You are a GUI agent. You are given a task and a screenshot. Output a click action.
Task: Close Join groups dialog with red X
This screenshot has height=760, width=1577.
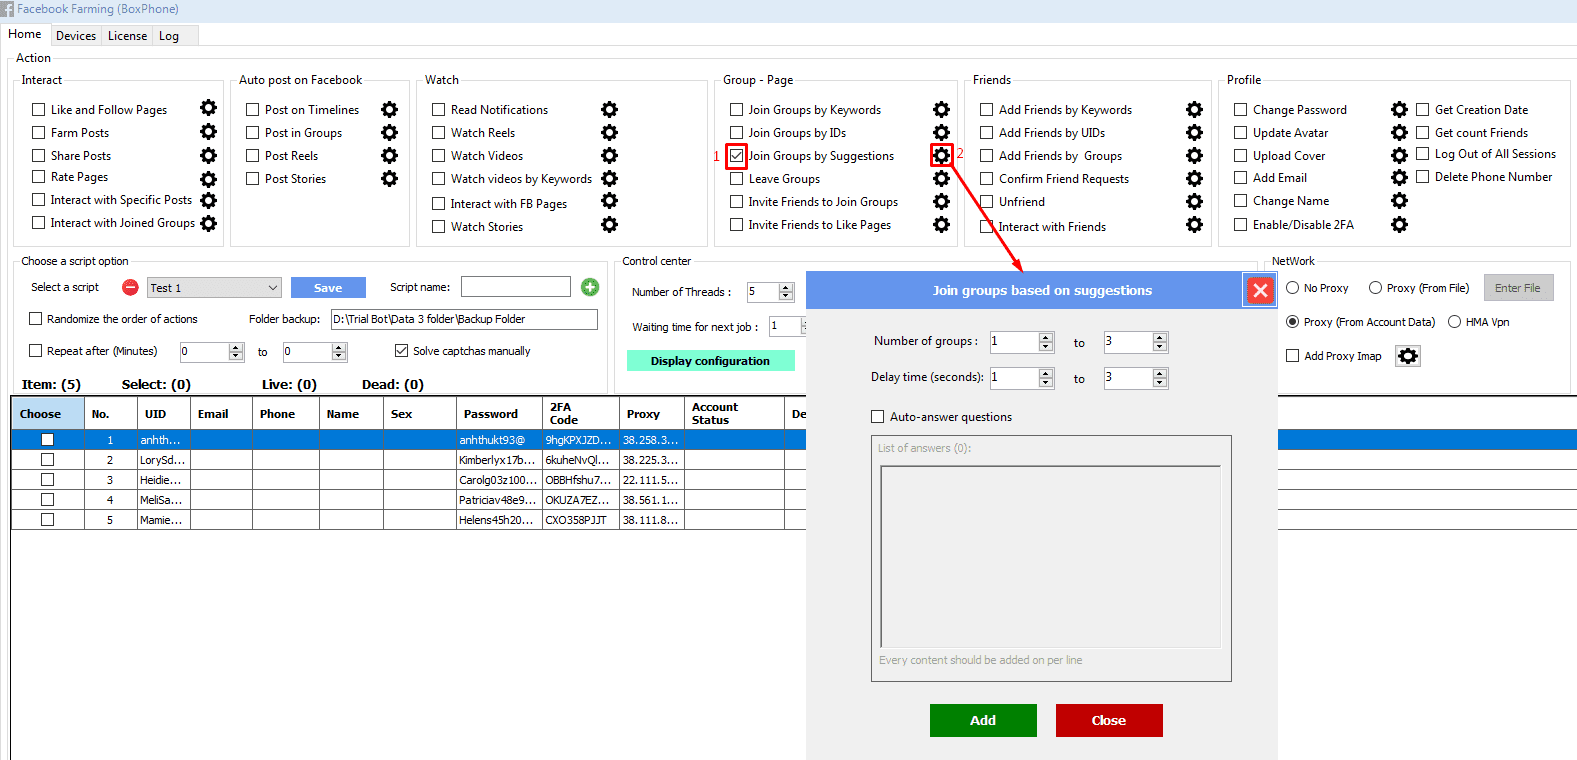[1260, 290]
